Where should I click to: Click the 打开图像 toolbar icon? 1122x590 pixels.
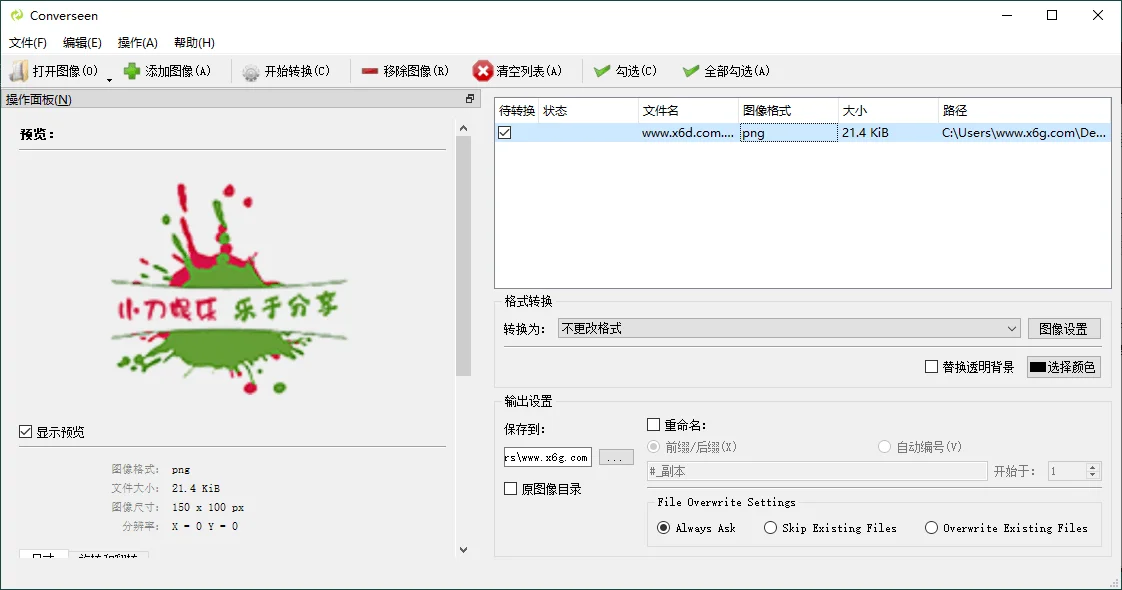[x=18, y=70]
